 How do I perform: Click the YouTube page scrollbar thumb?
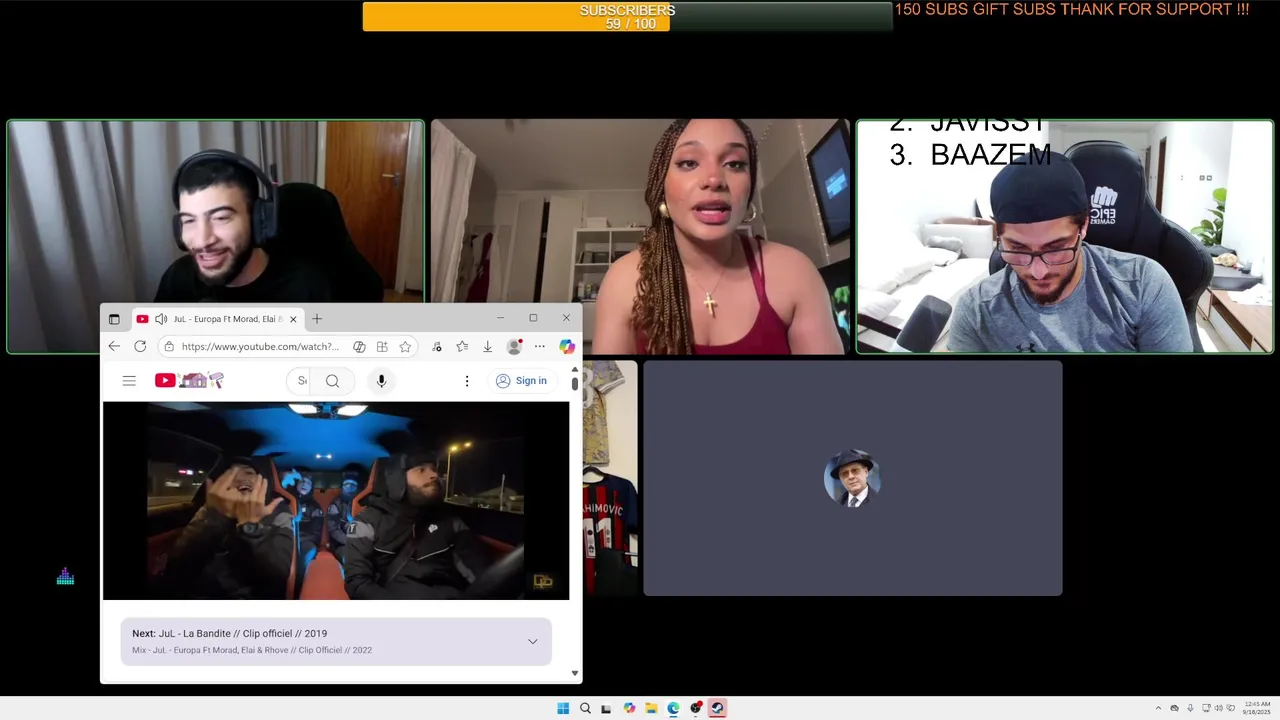575,384
